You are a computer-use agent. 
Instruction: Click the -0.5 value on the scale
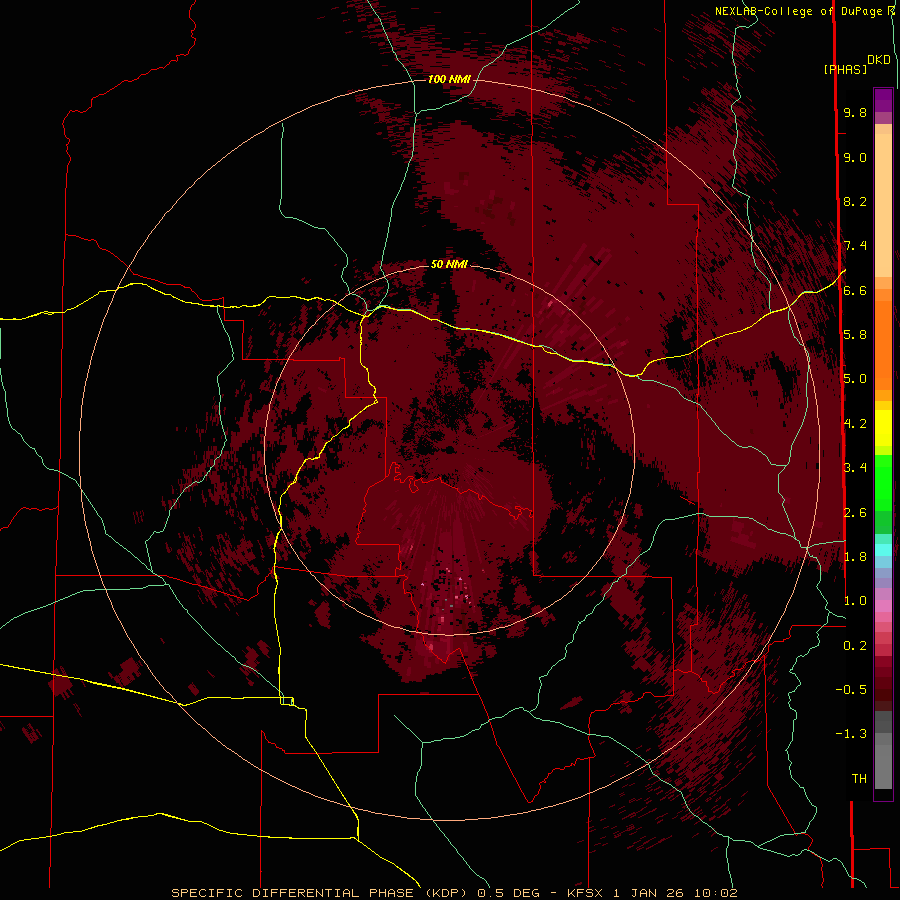pyautogui.click(x=851, y=689)
